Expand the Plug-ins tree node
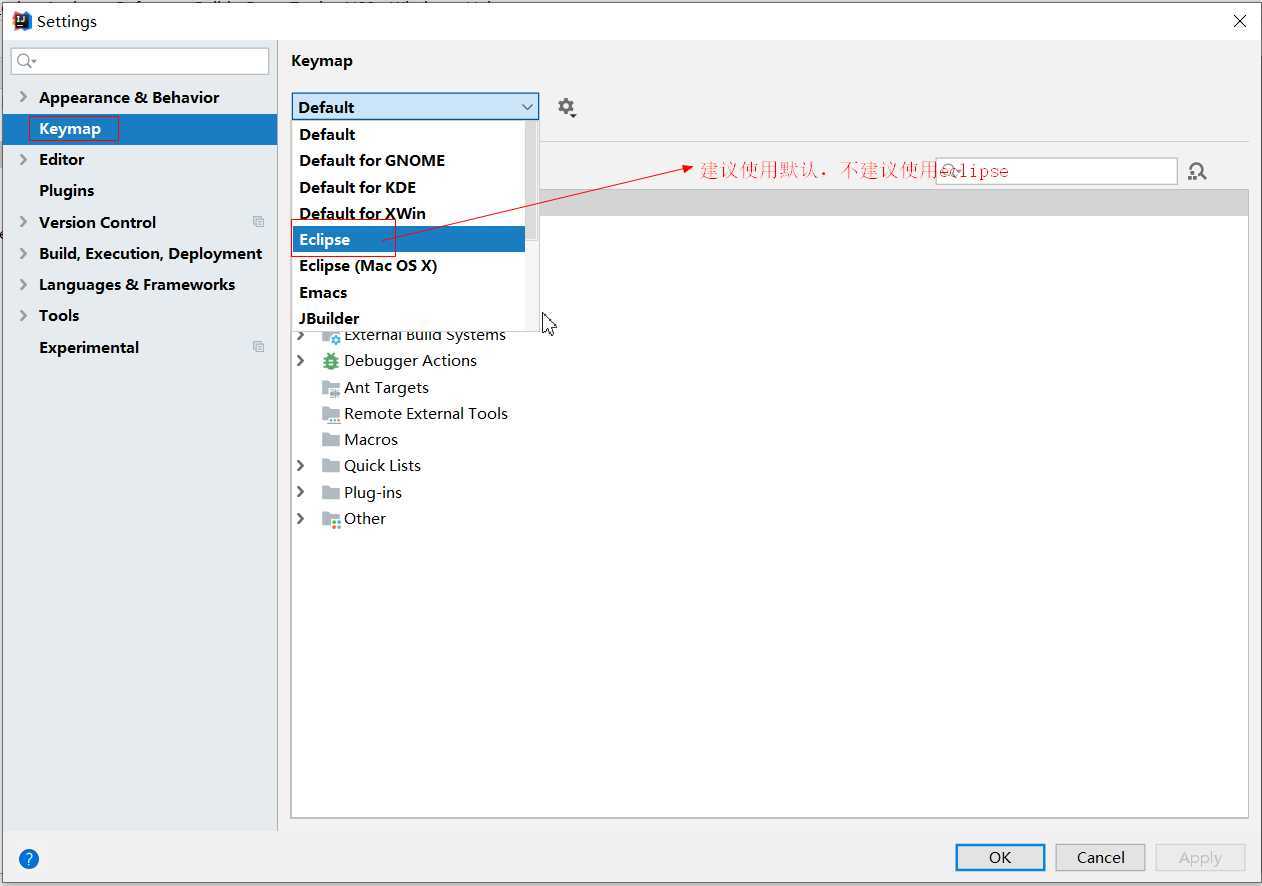 [301, 492]
